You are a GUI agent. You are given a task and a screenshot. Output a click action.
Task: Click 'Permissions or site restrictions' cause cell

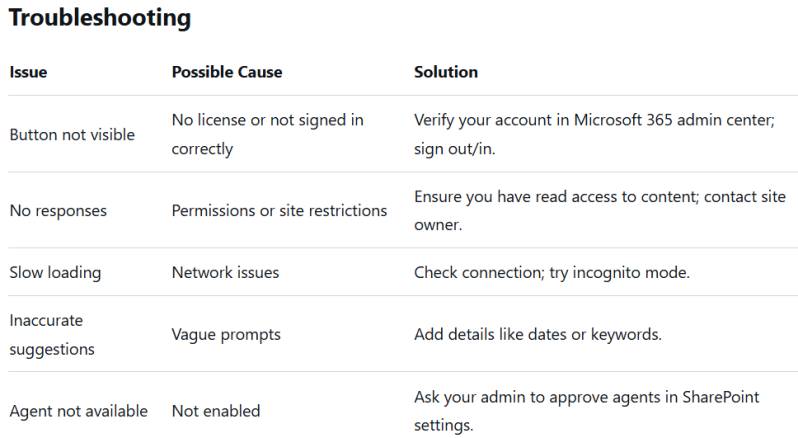[279, 210]
